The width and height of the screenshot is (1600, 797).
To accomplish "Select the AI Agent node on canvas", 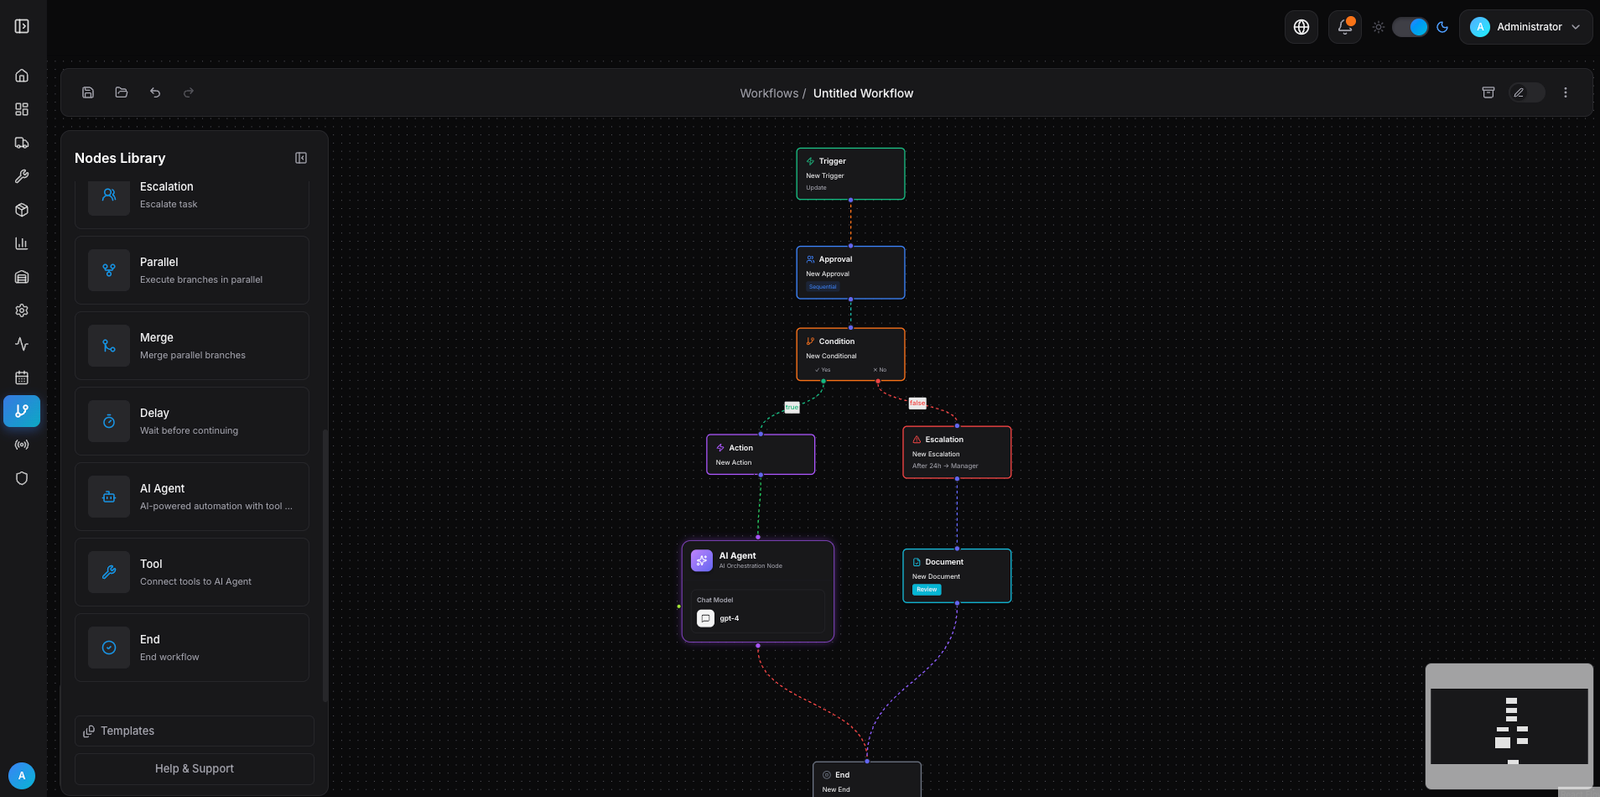I will (x=758, y=591).
